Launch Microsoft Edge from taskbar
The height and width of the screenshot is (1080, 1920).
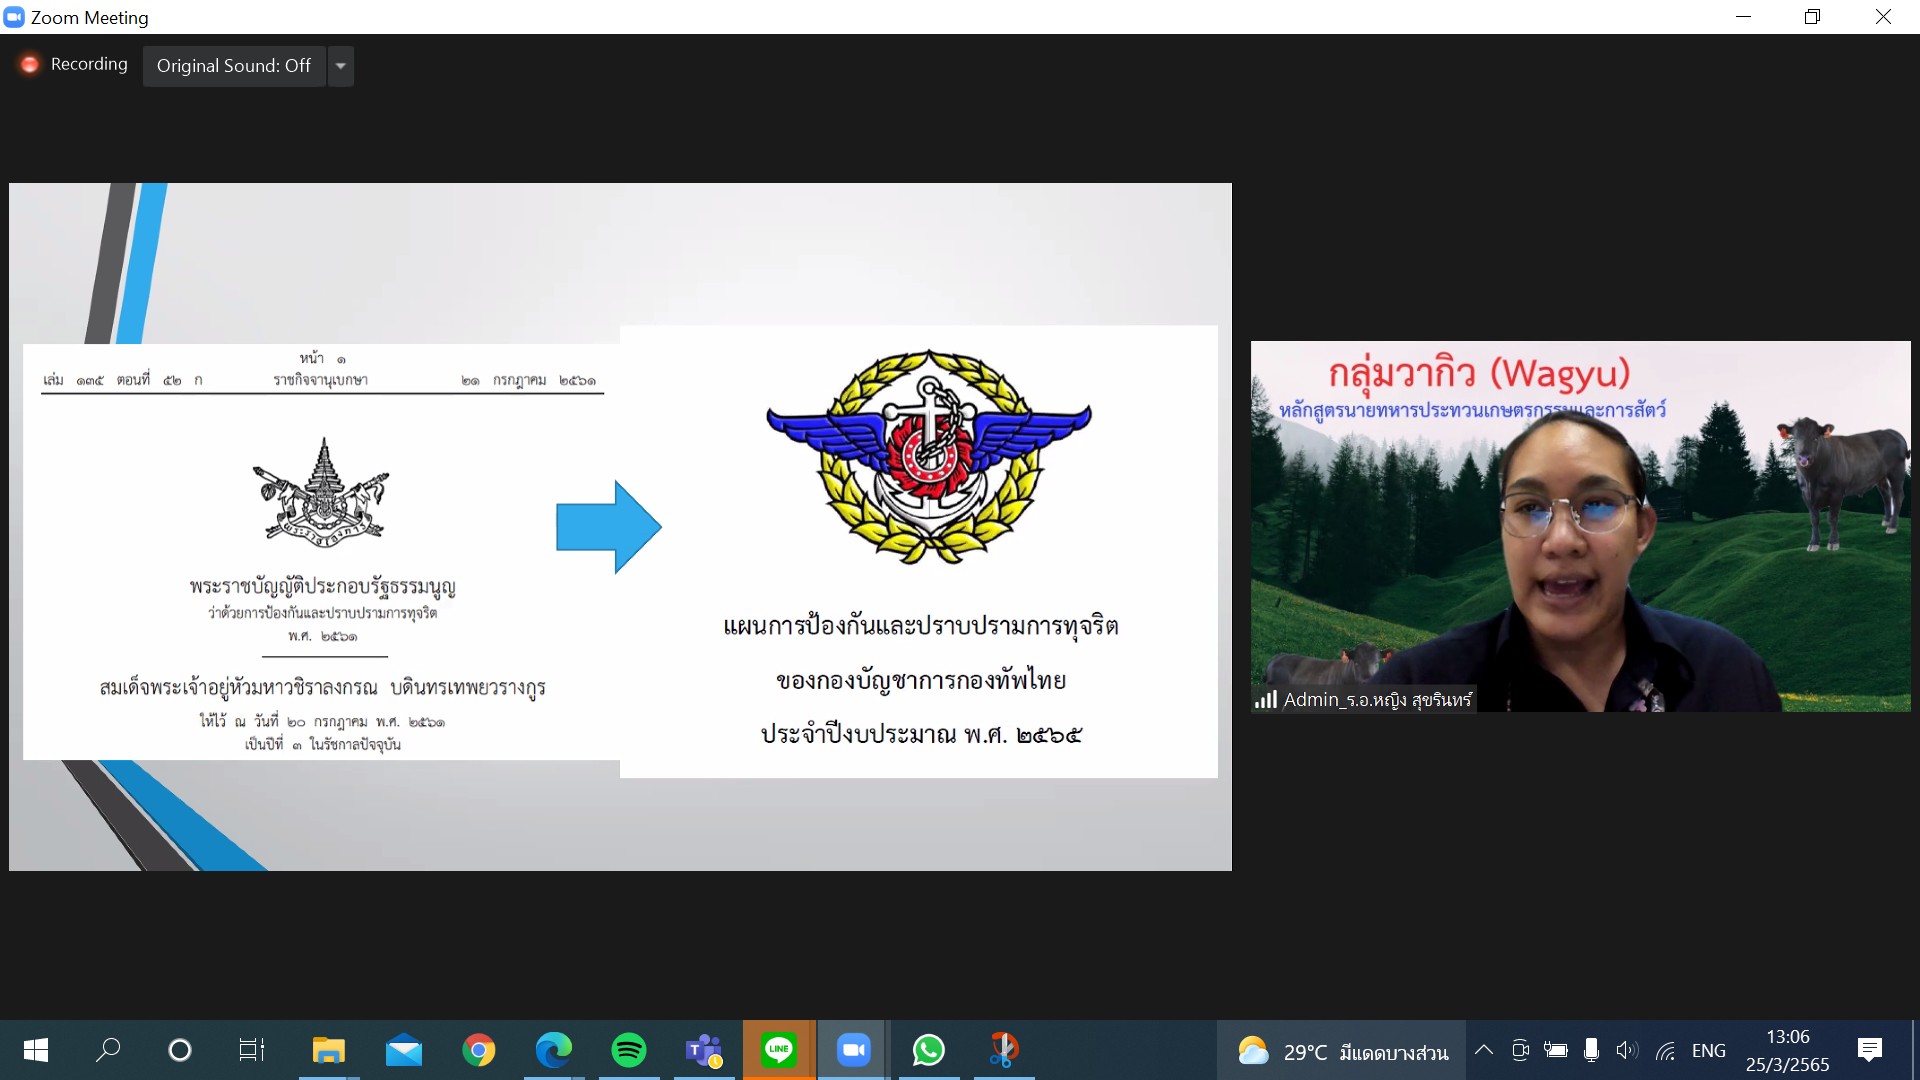click(554, 1050)
